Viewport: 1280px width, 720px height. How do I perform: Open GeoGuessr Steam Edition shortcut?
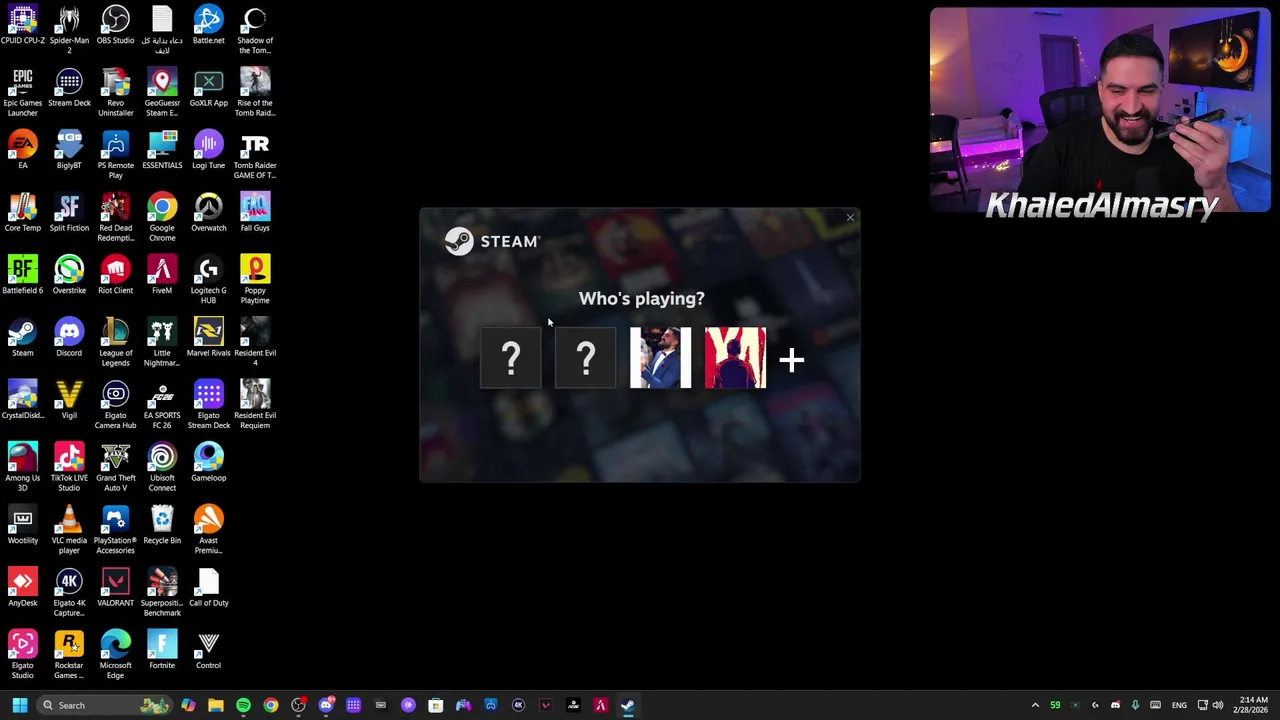pyautogui.click(x=162, y=92)
